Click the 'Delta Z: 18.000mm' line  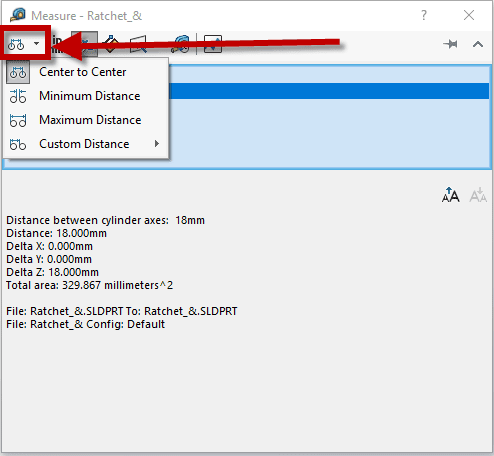pos(52,272)
